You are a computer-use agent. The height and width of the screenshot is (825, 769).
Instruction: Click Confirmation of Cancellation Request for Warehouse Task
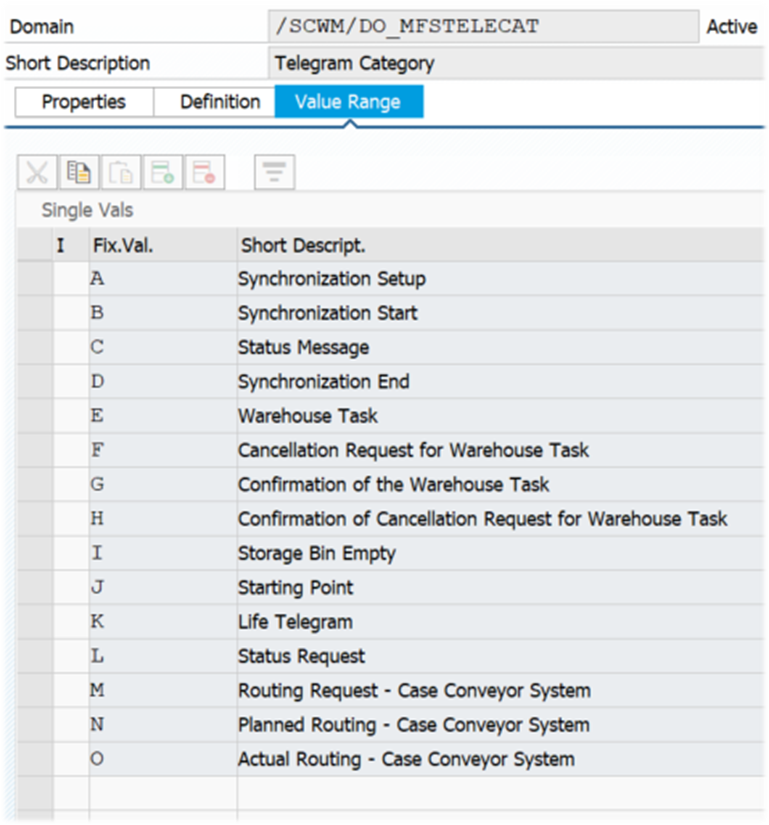point(482,519)
